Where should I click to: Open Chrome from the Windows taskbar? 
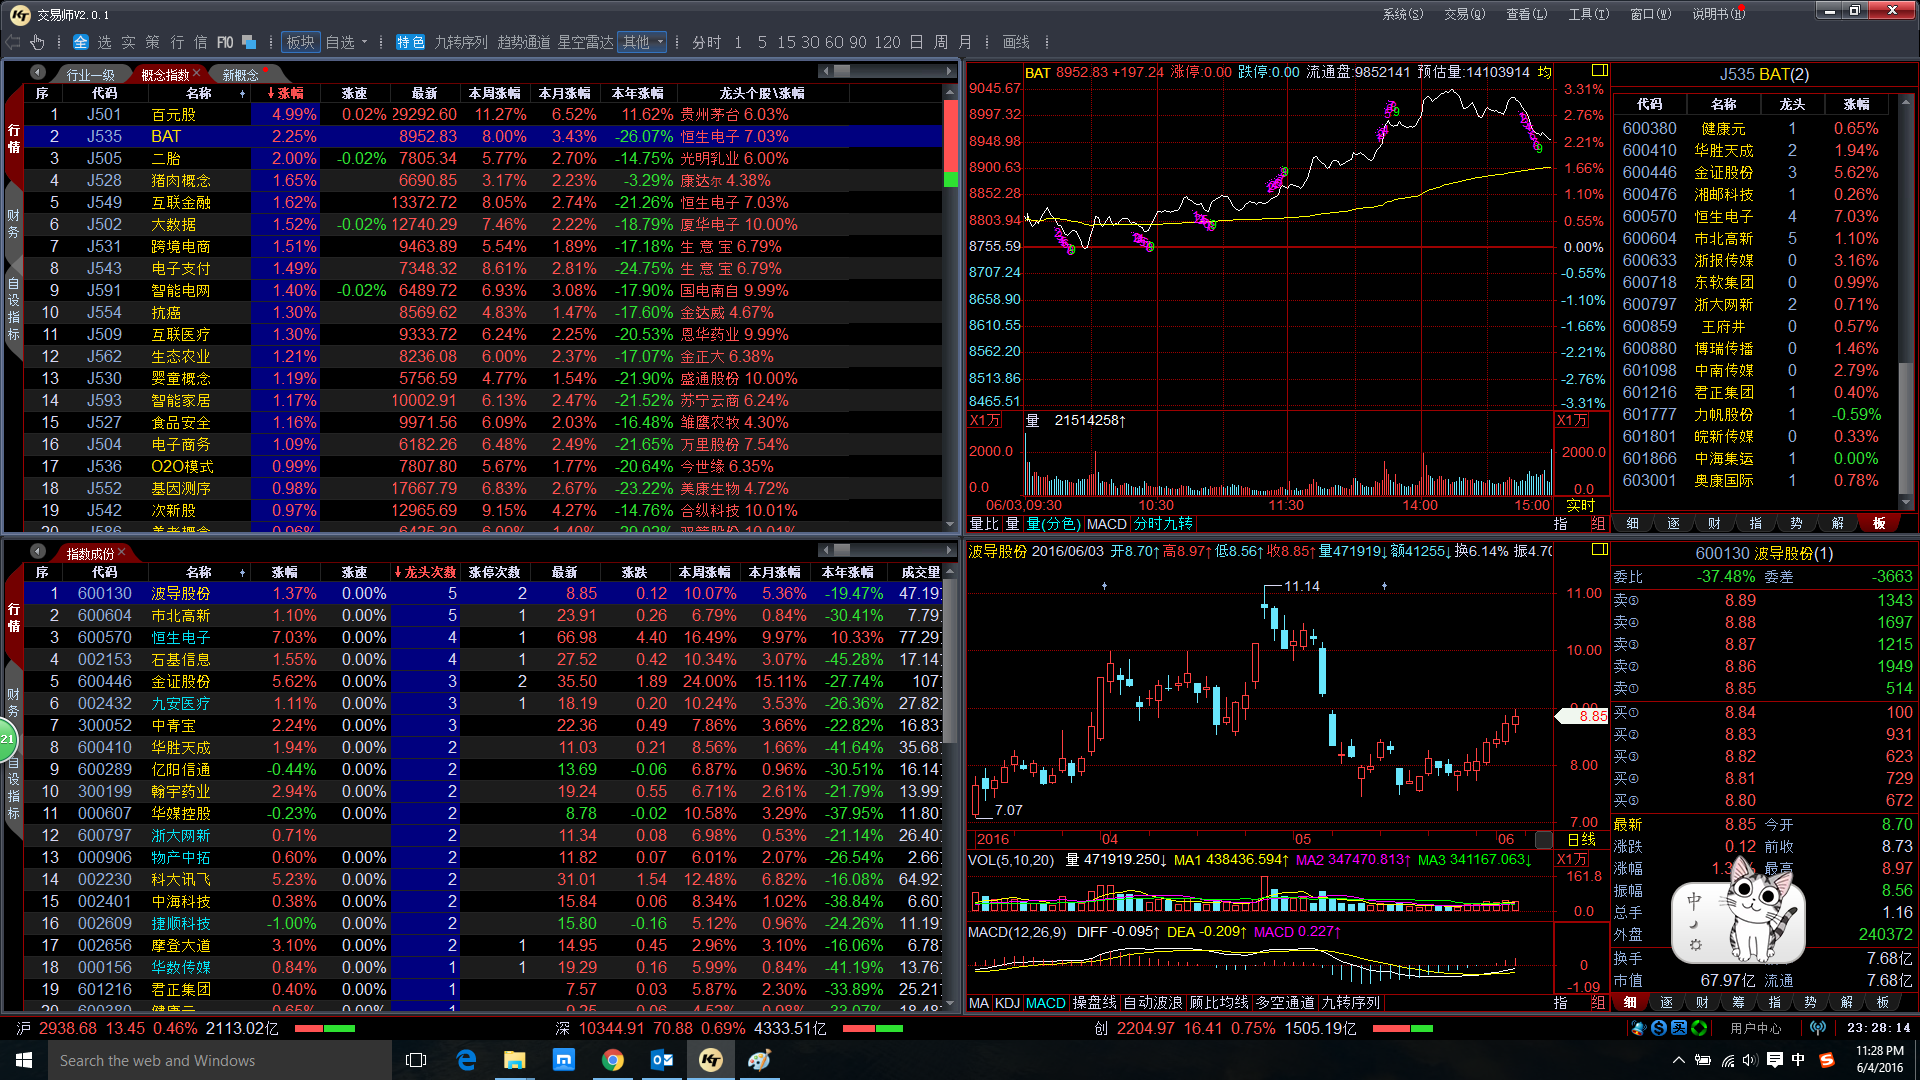(x=613, y=1060)
